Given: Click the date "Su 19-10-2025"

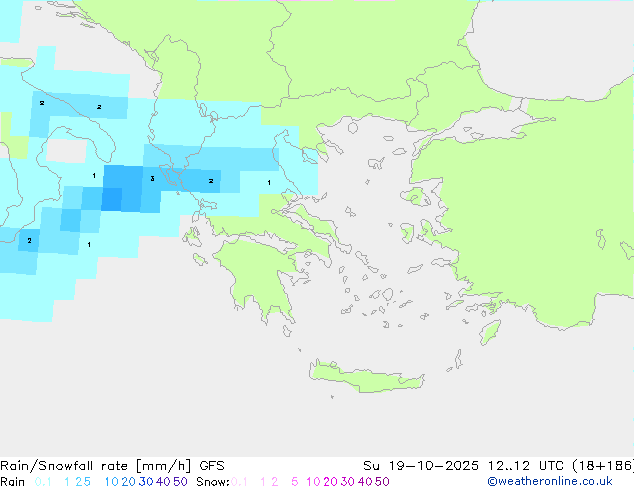Looking at the screenshot, I should (x=421, y=466).
